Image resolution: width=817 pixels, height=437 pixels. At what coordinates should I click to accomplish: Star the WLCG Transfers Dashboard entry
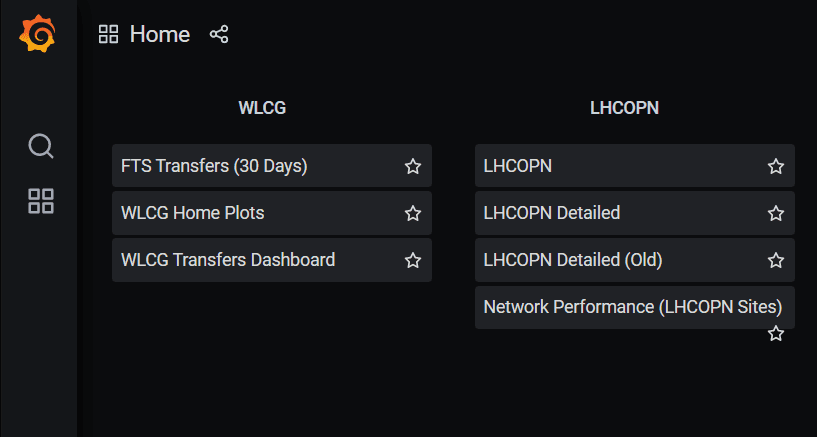(413, 260)
